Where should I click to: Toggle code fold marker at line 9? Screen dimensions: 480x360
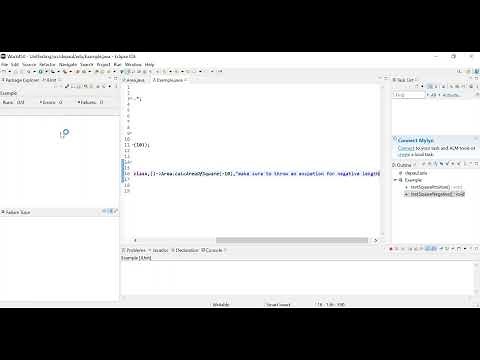[x=130, y=133]
